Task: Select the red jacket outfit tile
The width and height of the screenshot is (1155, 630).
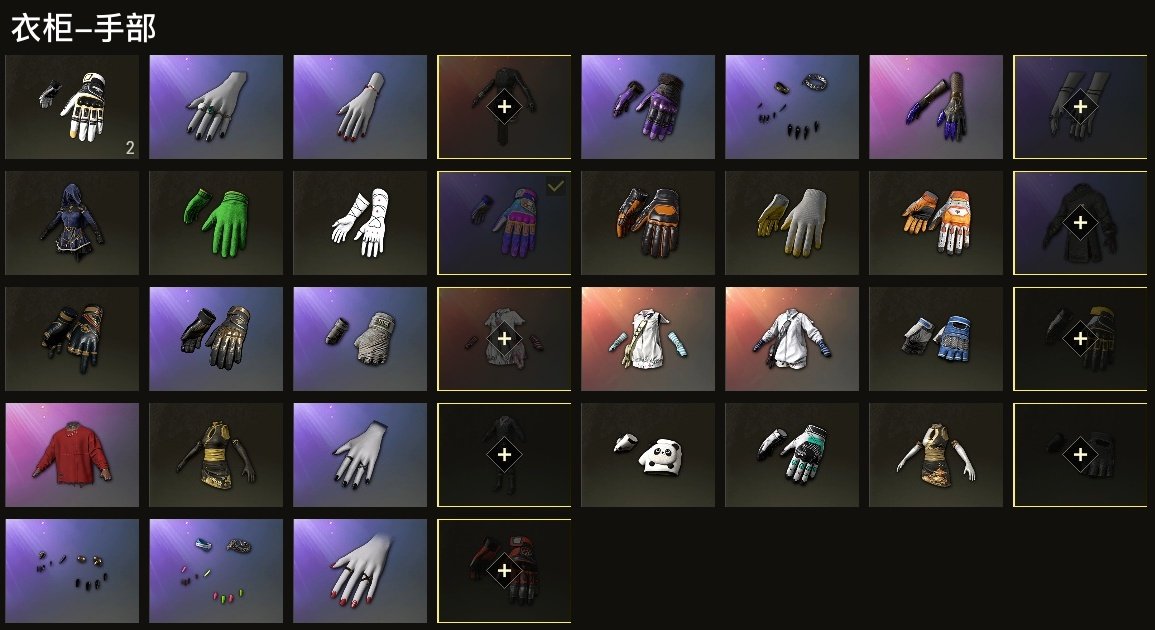Action: tap(72, 455)
